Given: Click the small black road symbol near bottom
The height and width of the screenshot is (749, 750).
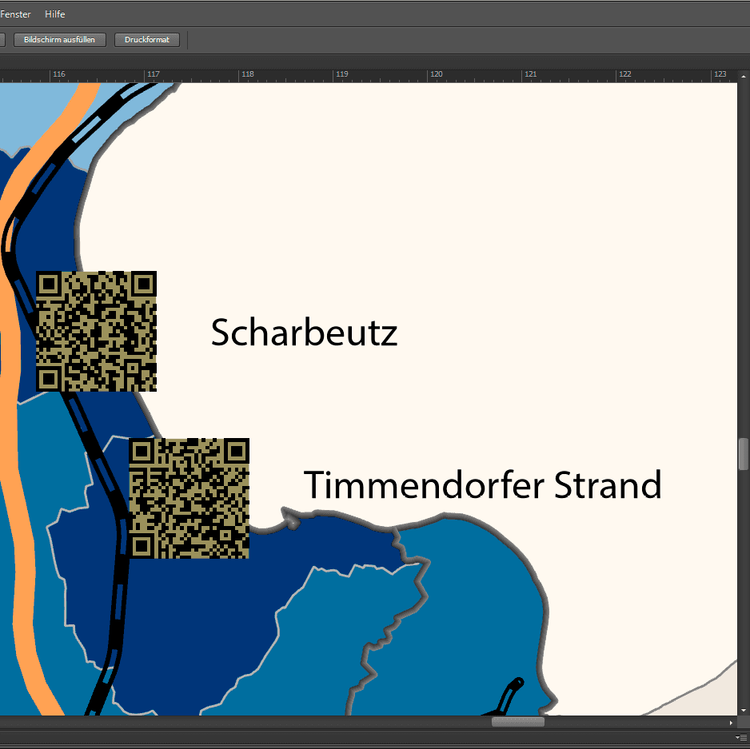Looking at the screenshot, I should click(508, 696).
